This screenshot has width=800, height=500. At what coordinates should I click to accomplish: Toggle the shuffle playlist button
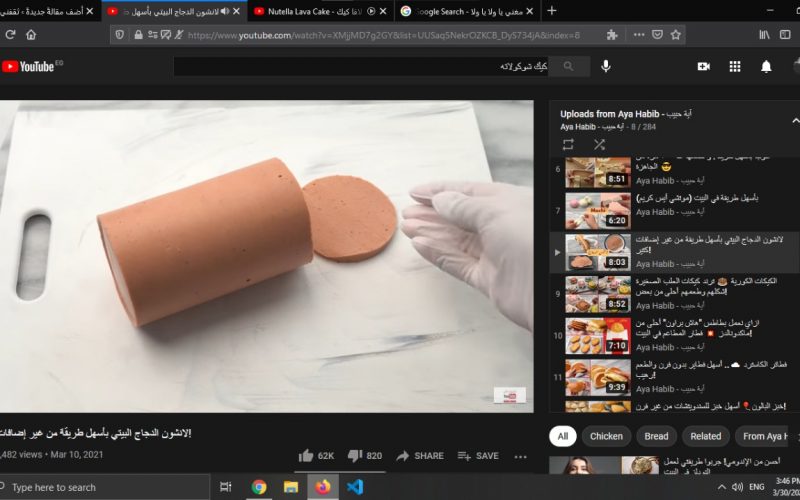tap(599, 144)
